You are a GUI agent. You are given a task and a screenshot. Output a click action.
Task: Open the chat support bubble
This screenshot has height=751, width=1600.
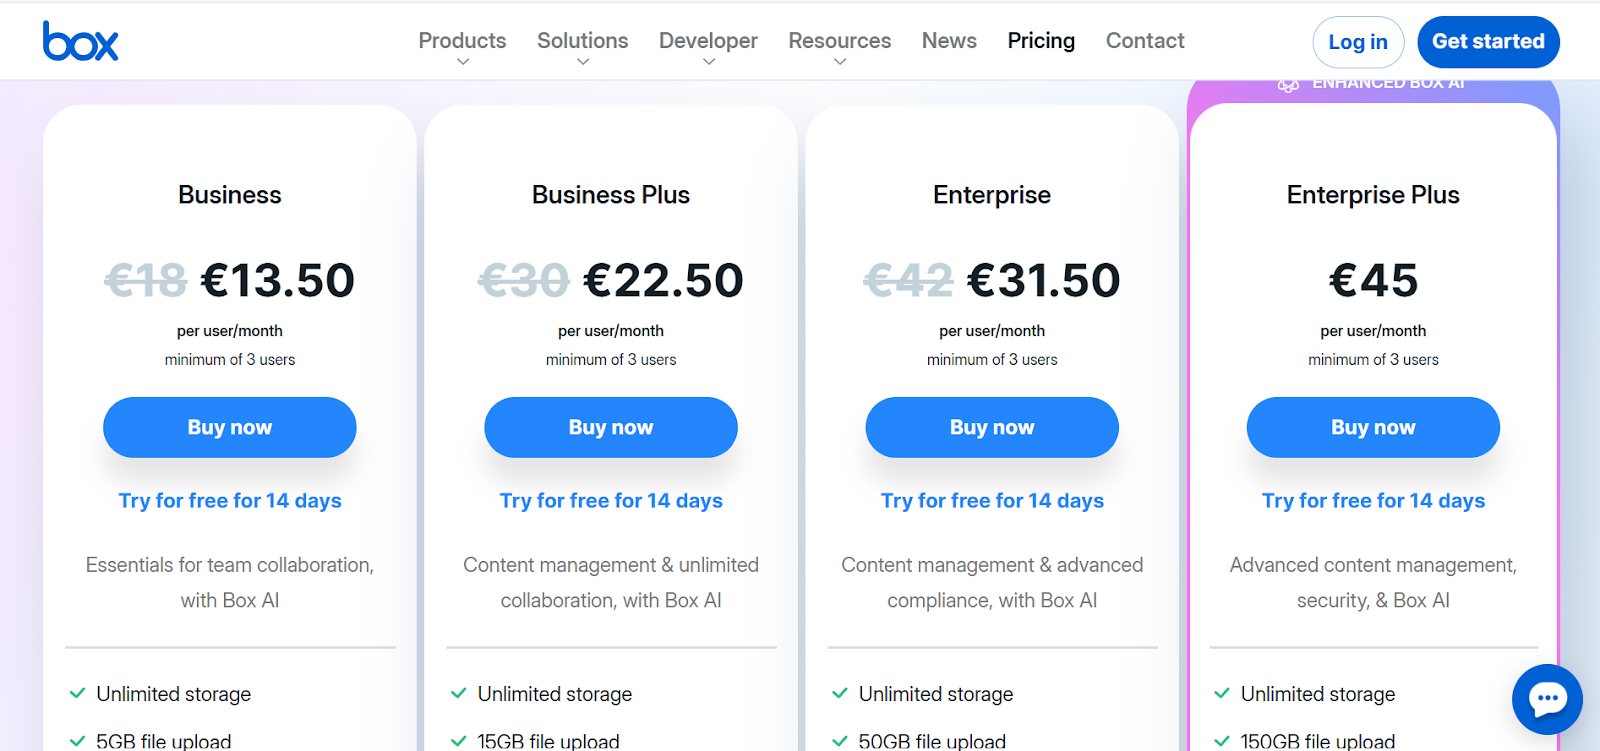[1546, 699]
